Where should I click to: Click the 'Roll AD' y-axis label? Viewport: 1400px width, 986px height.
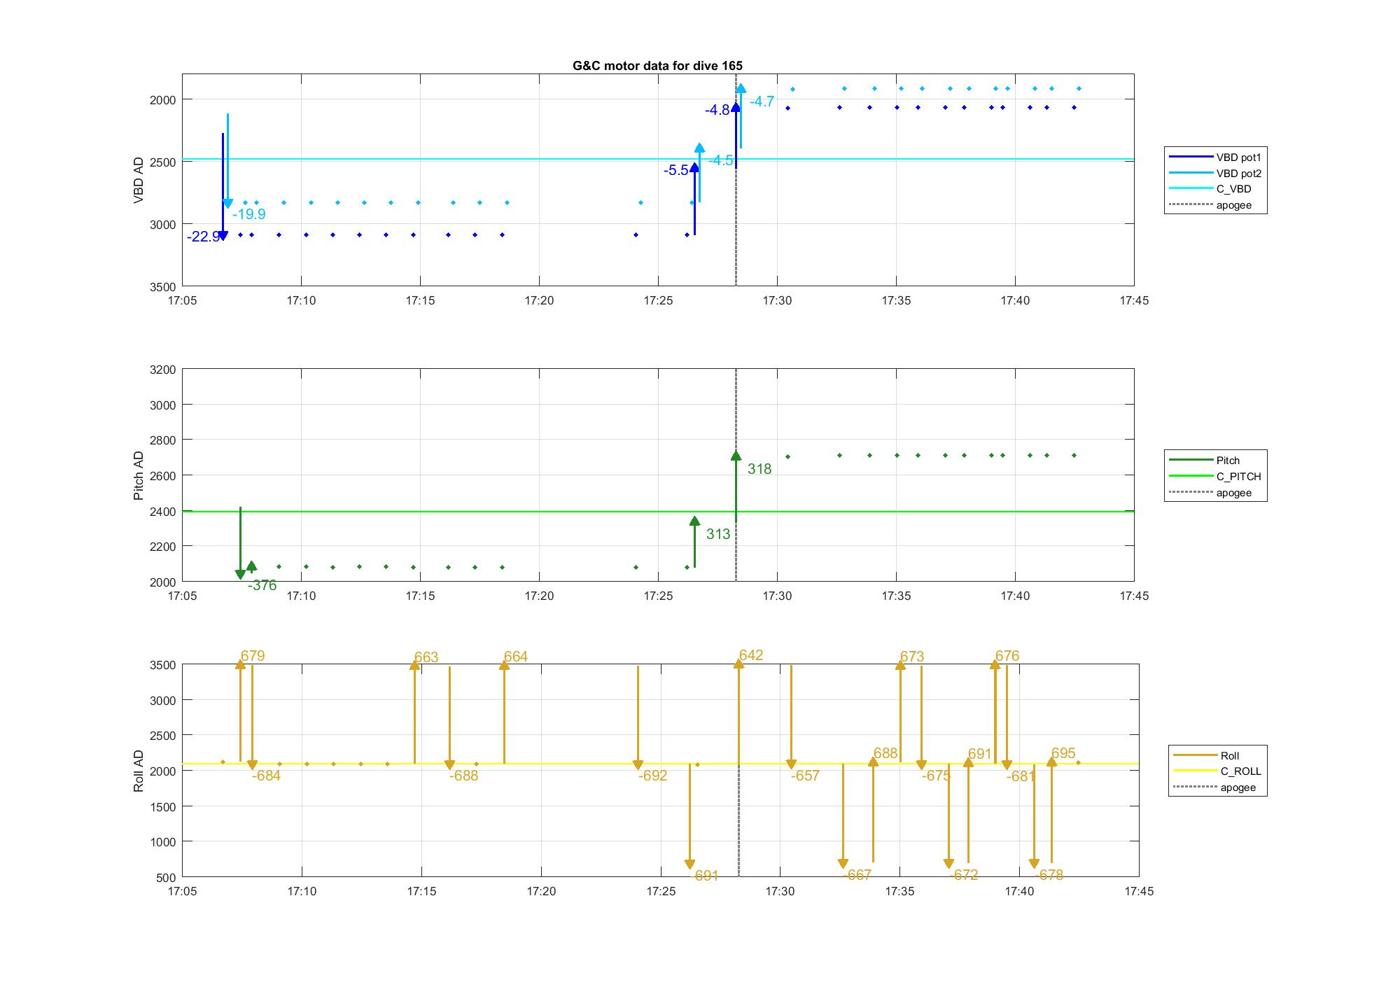139,771
